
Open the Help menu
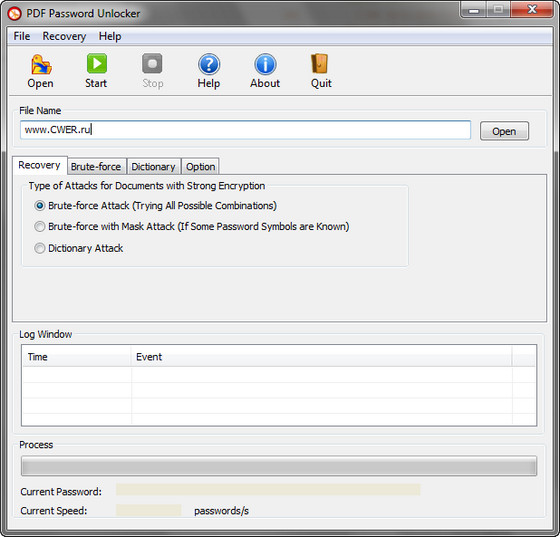pos(110,36)
